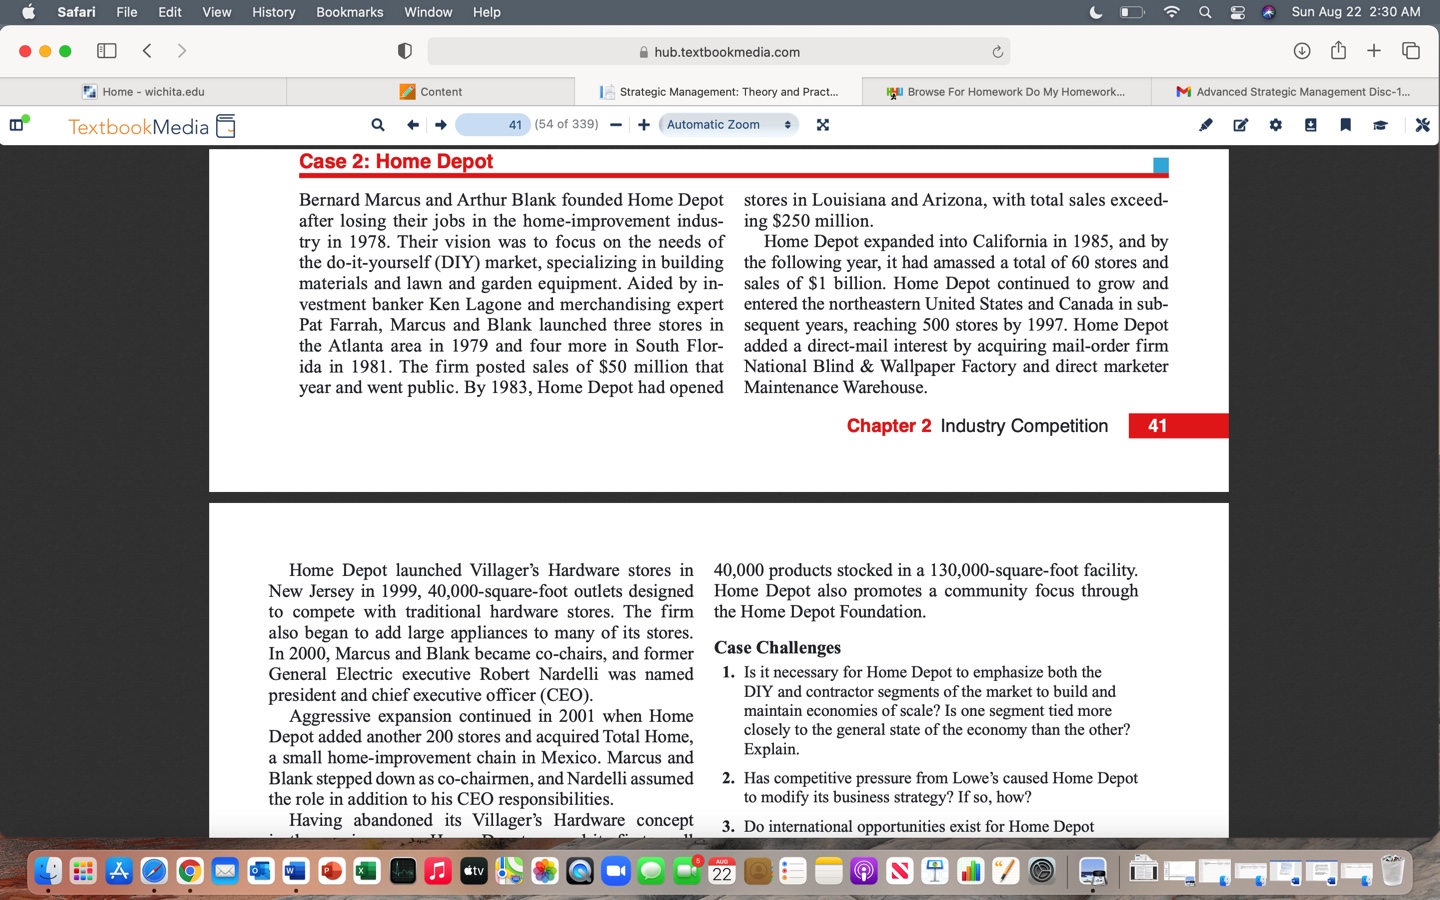Open the Automatic Zoom dropdown
The width and height of the screenshot is (1440, 900).
(729, 125)
